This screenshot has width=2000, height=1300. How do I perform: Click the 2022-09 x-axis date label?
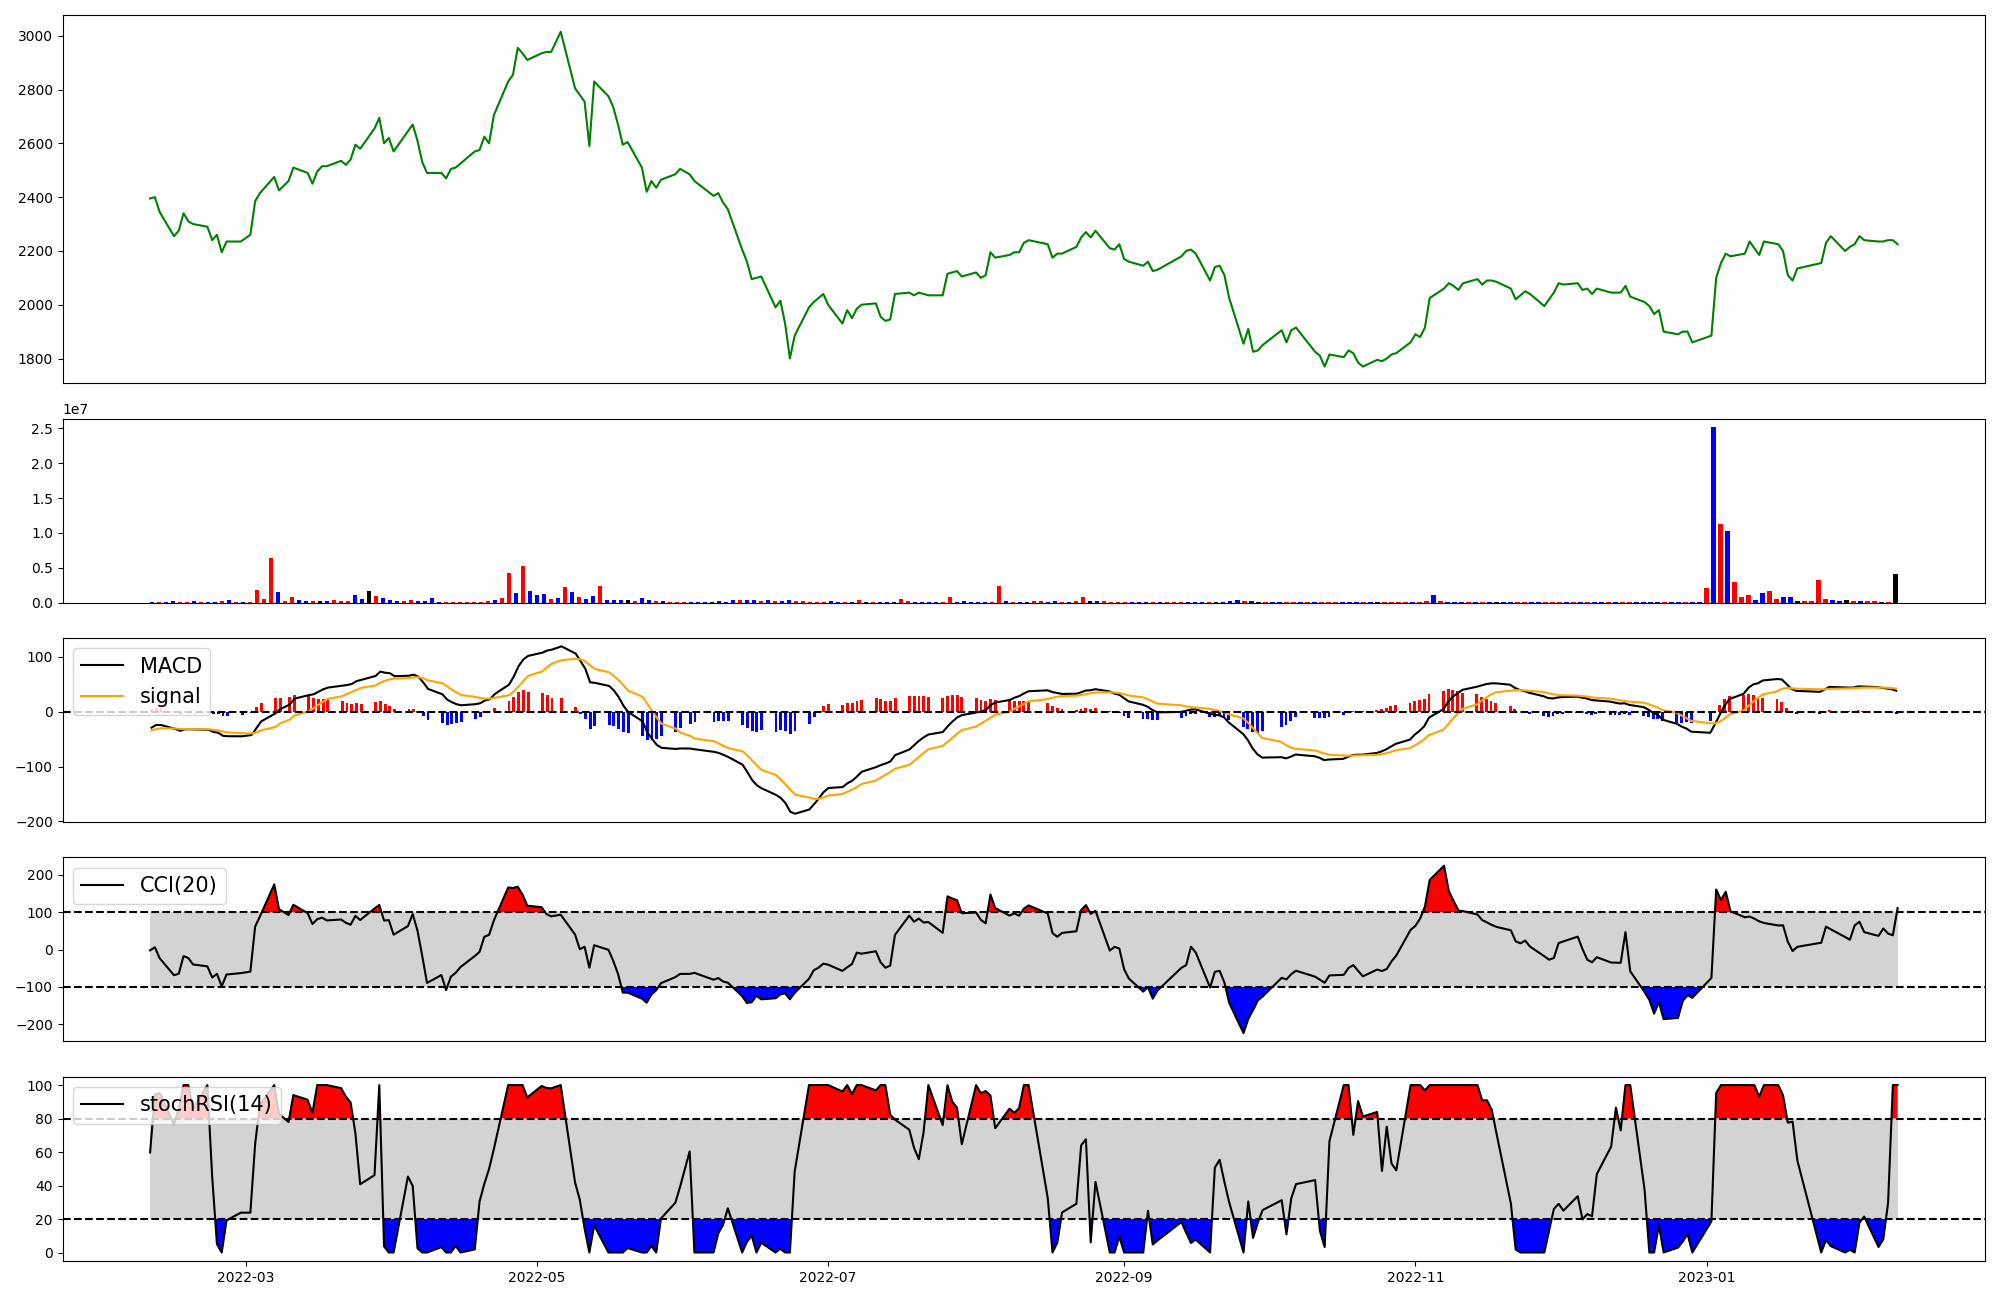[1124, 1277]
